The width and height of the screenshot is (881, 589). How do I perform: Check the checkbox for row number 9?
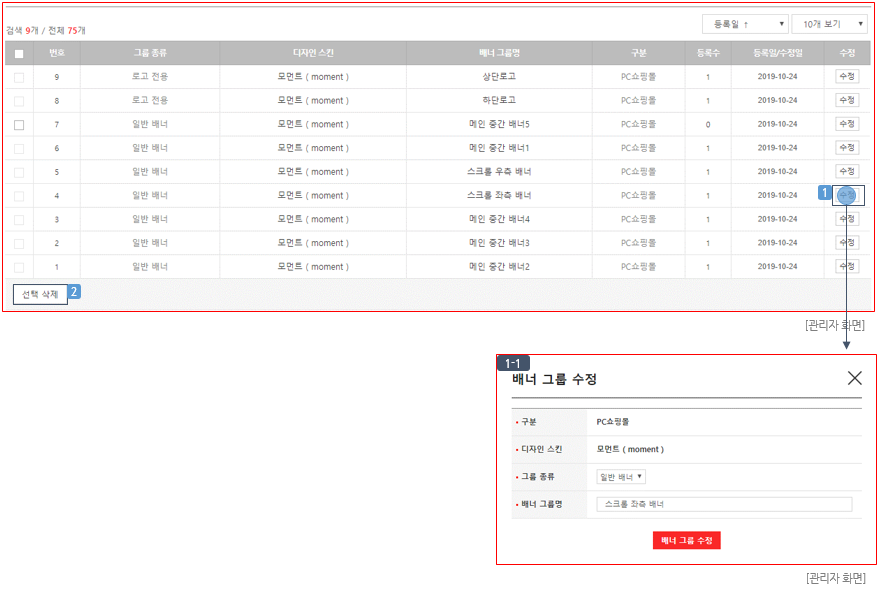[19, 77]
